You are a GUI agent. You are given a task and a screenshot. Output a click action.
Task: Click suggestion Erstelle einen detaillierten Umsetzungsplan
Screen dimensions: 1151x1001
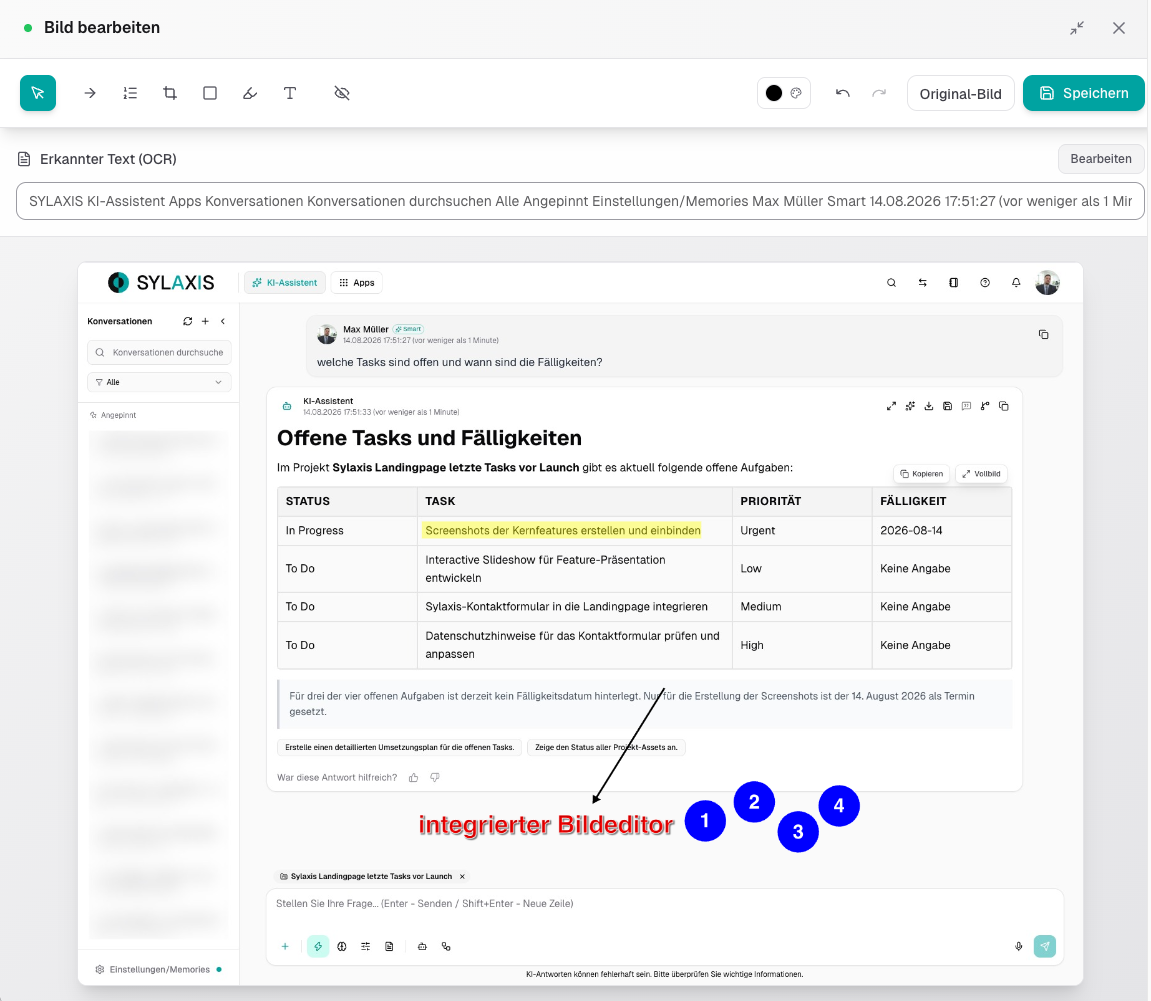(399, 747)
